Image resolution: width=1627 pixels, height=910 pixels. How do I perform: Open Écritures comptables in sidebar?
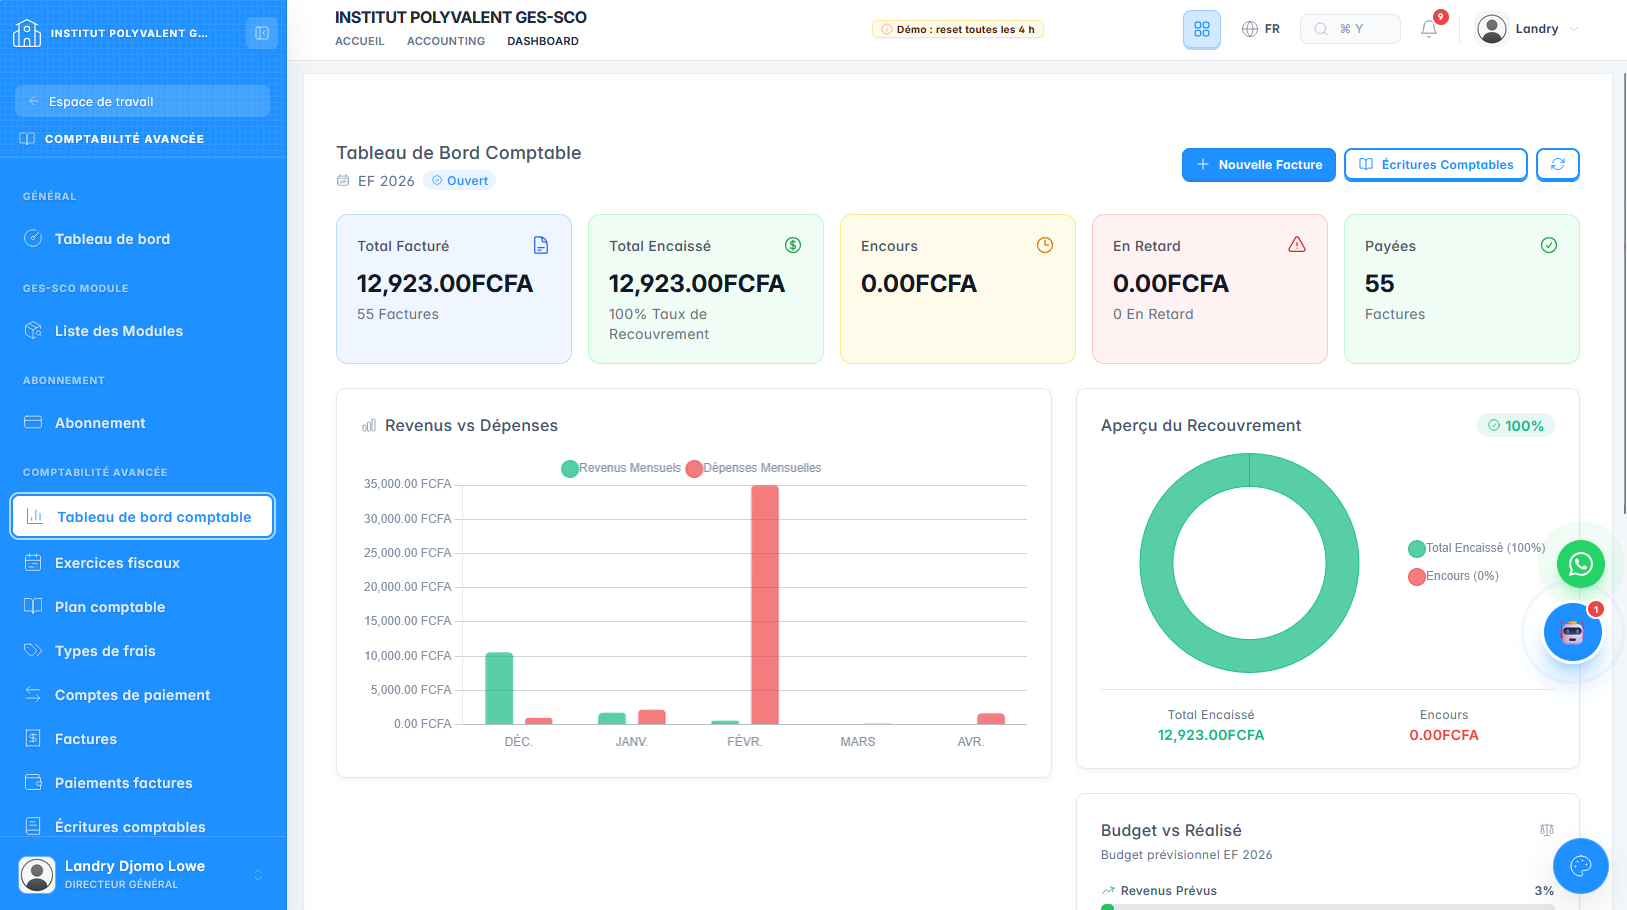tap(143, 826)
